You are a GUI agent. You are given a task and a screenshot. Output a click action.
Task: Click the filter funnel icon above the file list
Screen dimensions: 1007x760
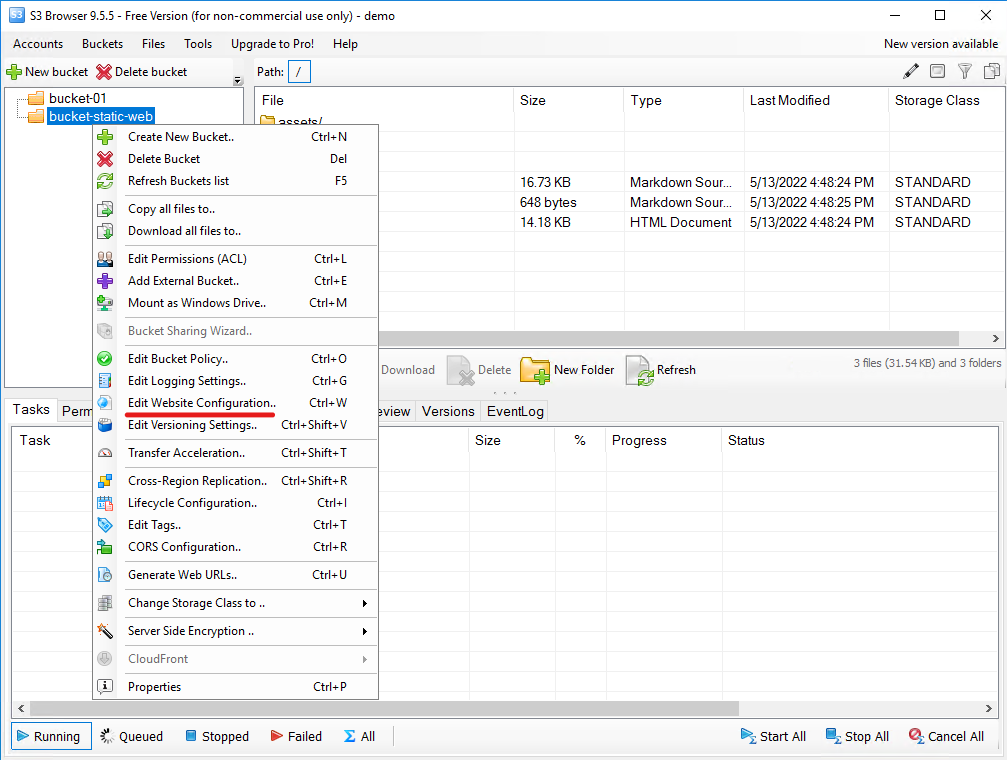tap(963, 71)
